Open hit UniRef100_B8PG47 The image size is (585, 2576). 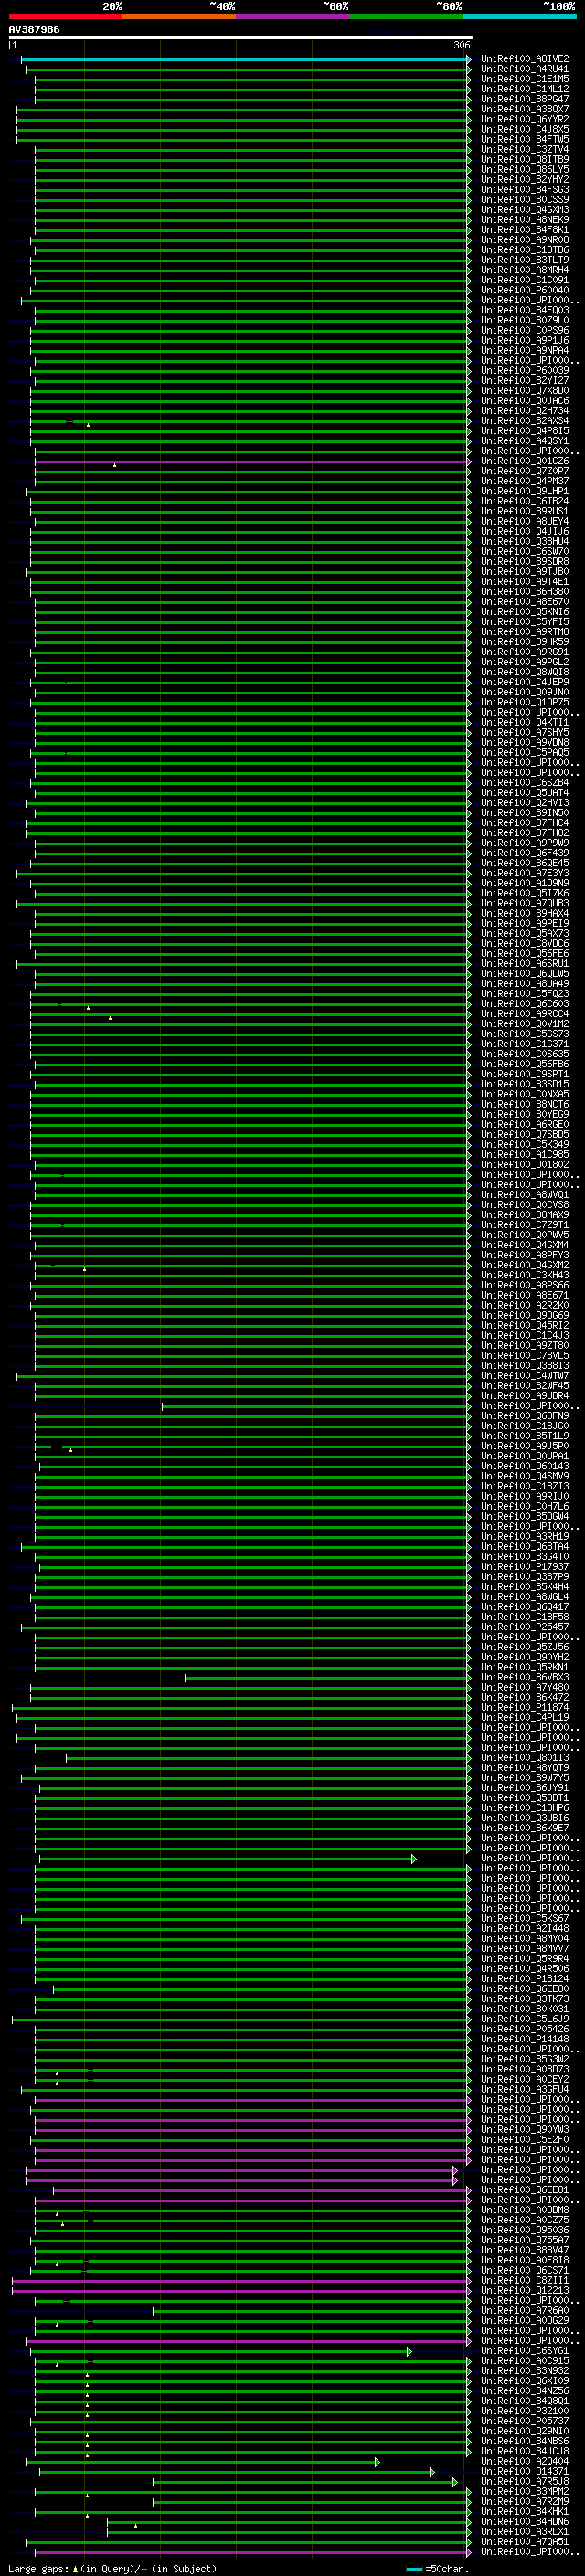tap(524, 99)
